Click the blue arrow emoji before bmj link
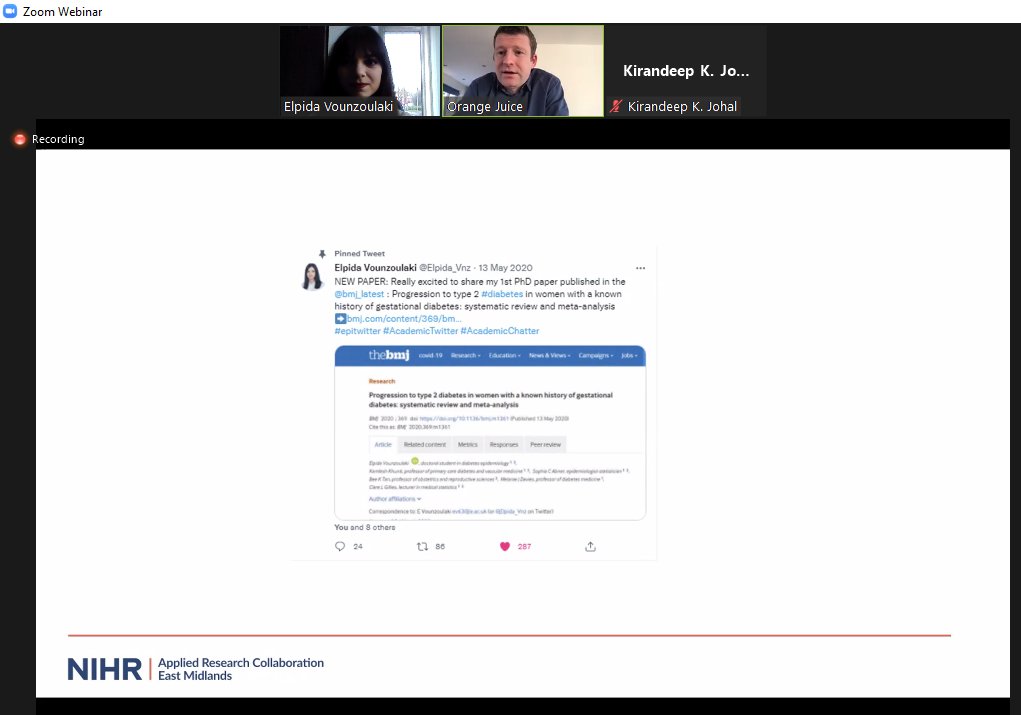This screenshot has height=715, width=1021. (x=340, y=318)
